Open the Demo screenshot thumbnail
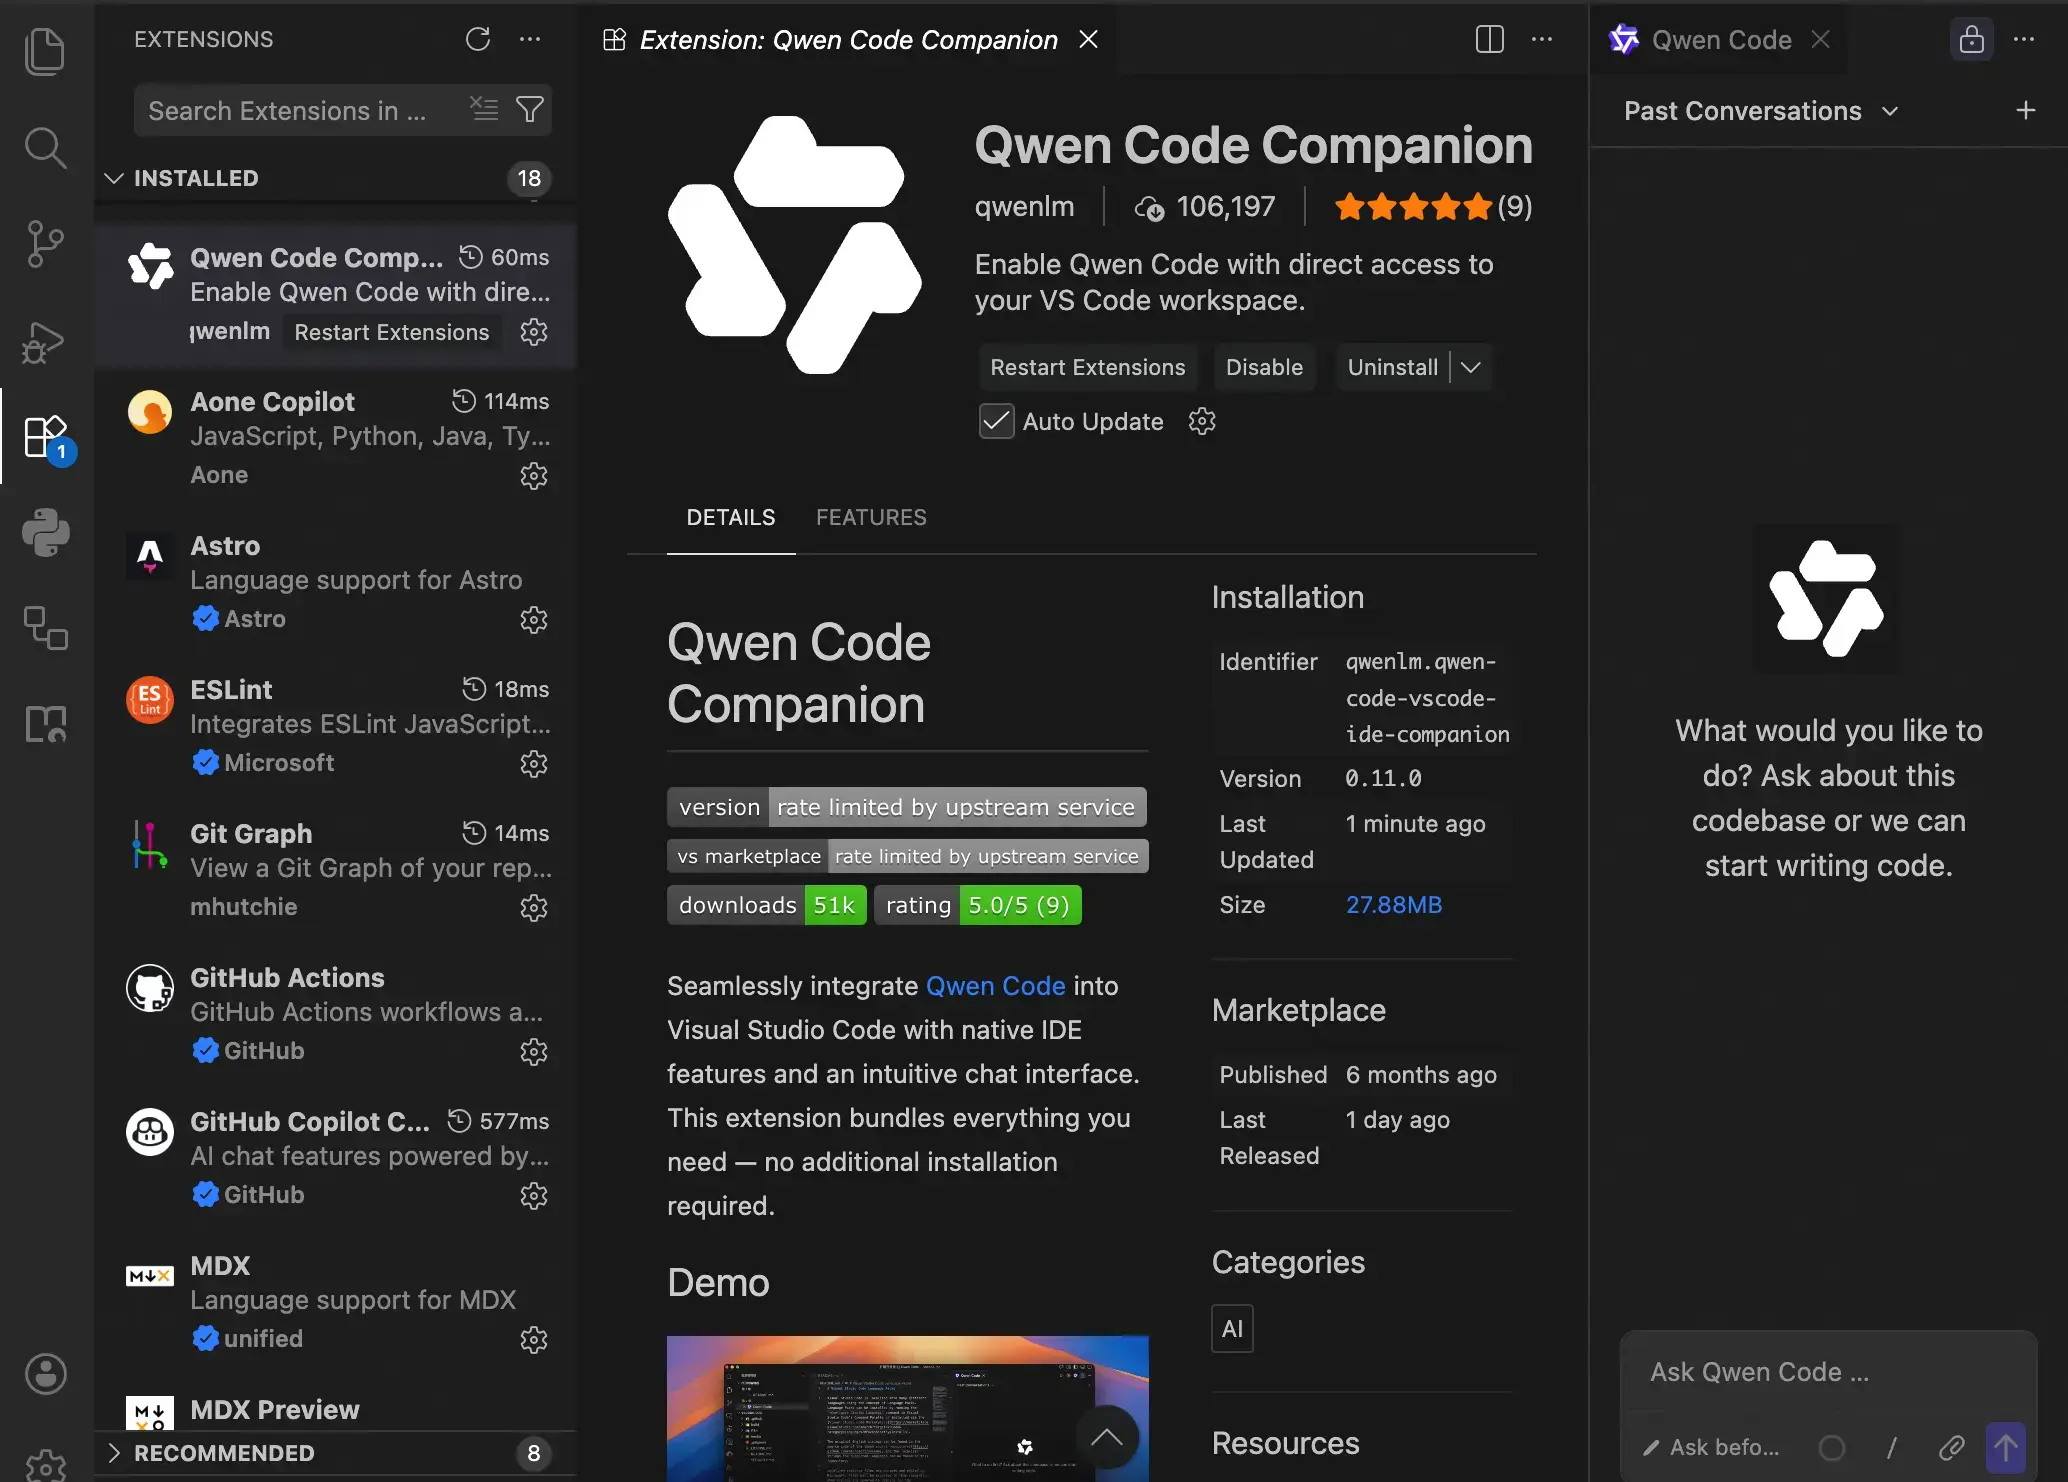This screenshot has height=1482, width=2068. click(907, 1408)
